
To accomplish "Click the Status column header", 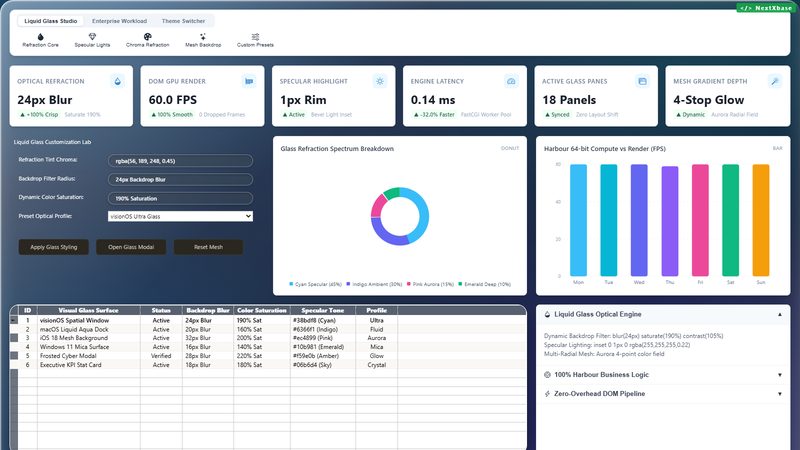I will coord(161,310).
